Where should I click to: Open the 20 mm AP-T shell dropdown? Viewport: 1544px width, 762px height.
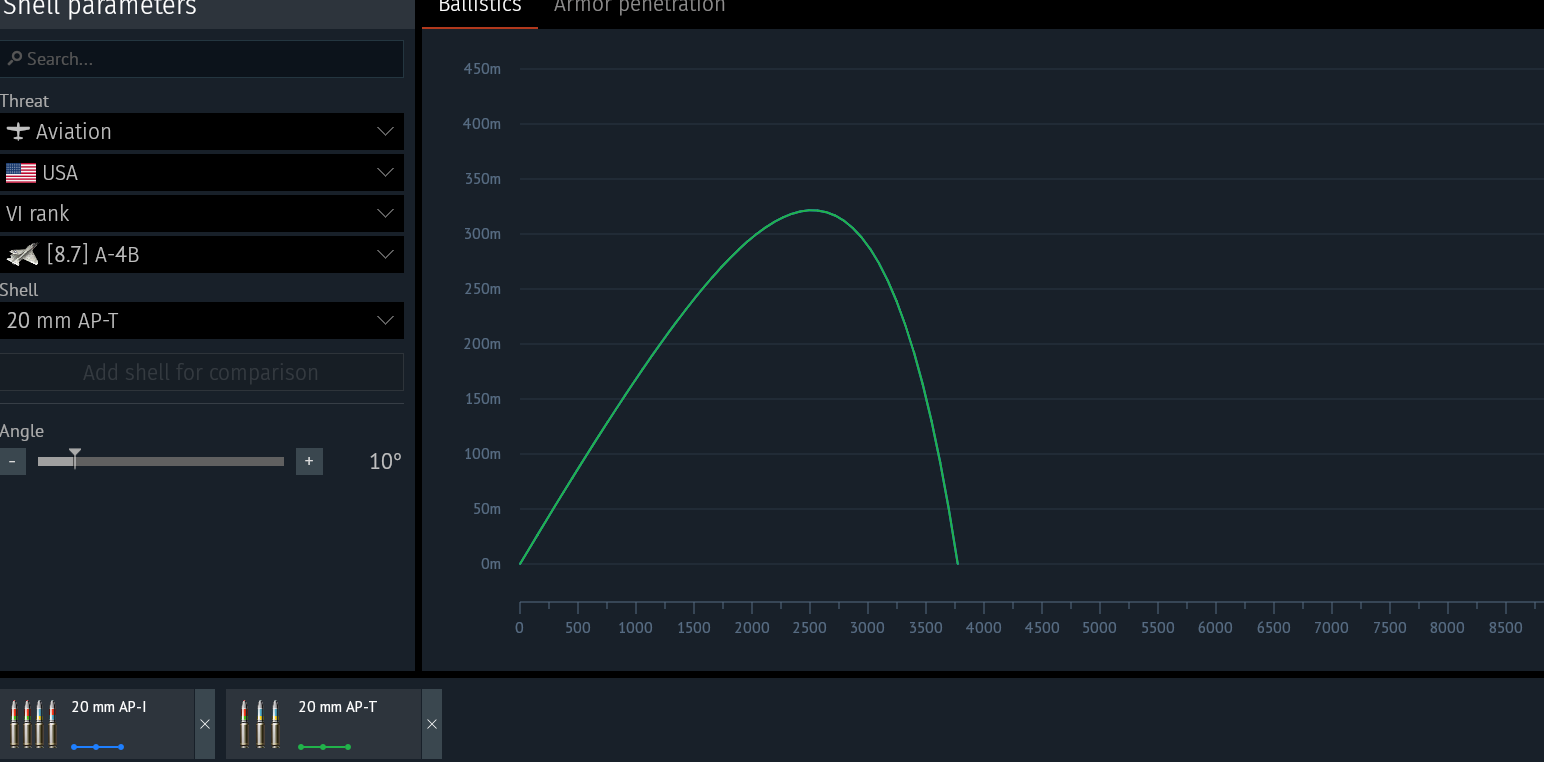(385, 321)
